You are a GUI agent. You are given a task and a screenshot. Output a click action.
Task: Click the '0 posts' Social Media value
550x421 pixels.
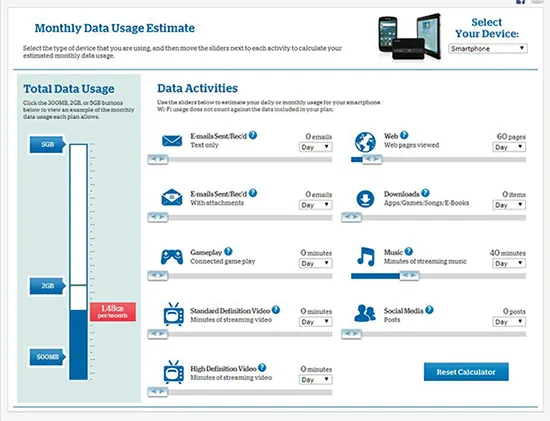click(x=514, y=311)
